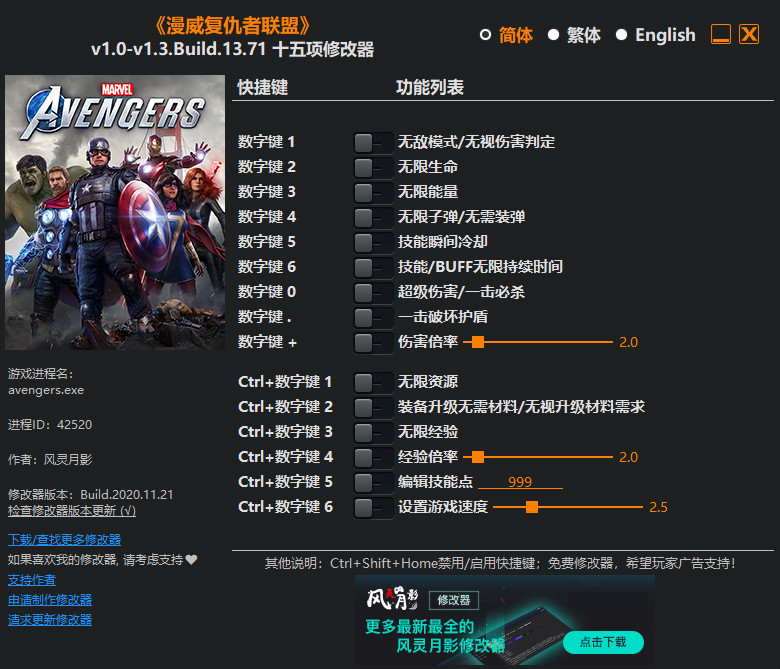Click the Ctrl+数字键 1 hotkey label
This screenshot has height=669, width=780.
[285, 382]
